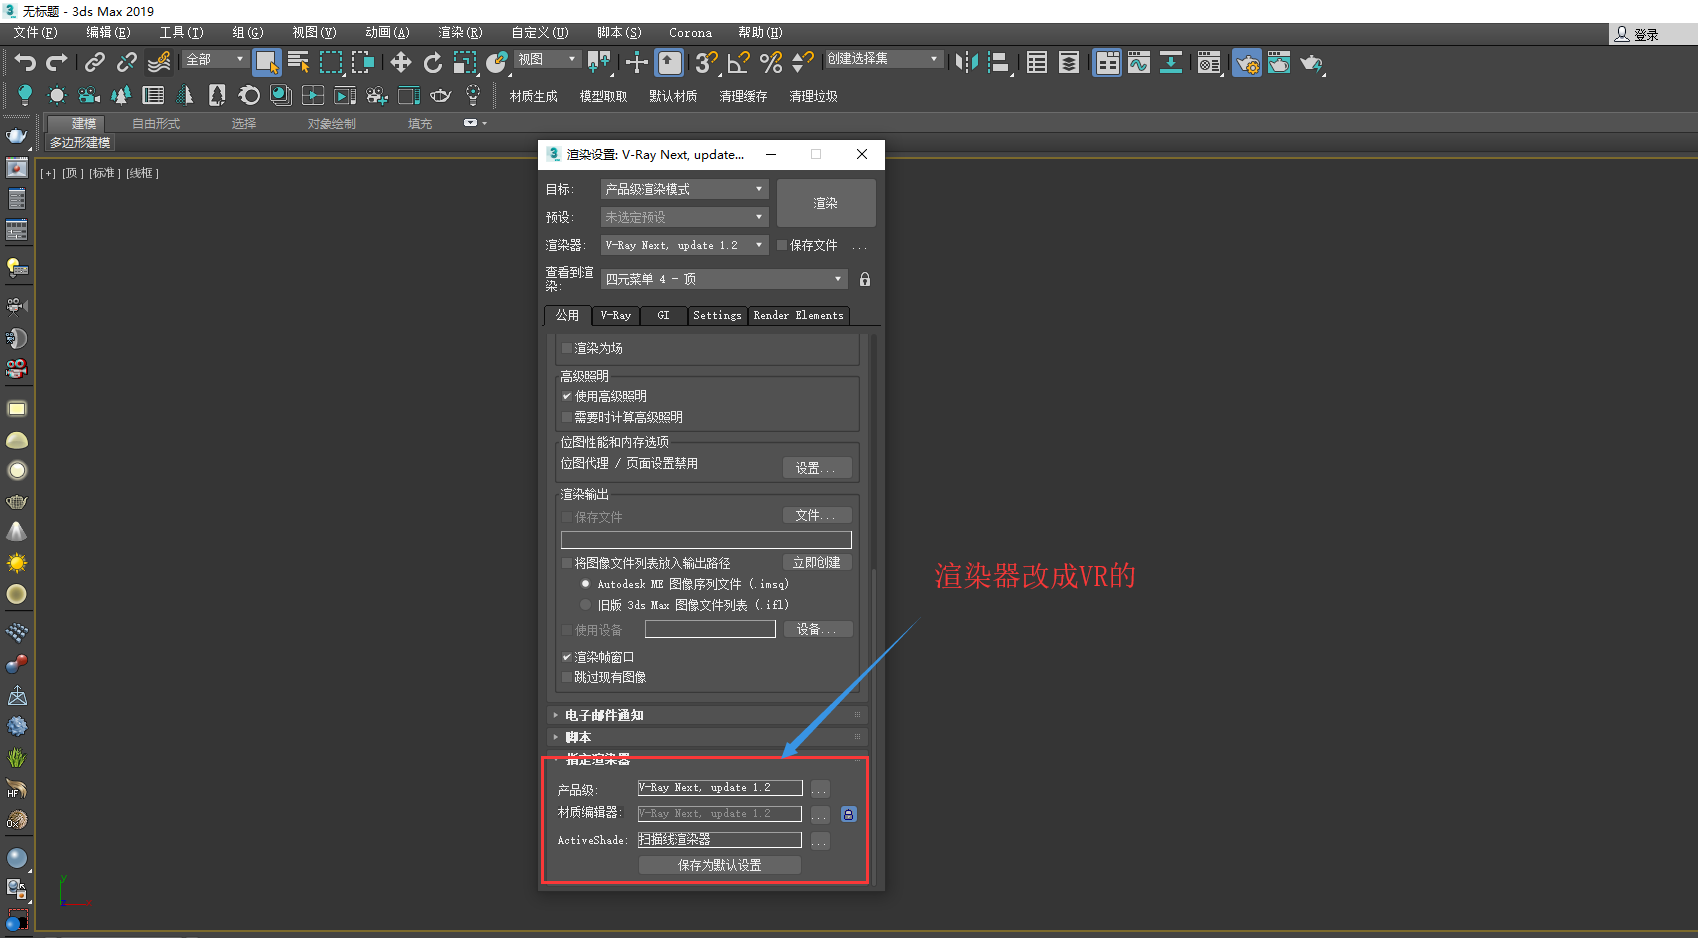1698x938 pixels.
Task: Click lock icon beside material editor renderer
Action: pos(848,814)
